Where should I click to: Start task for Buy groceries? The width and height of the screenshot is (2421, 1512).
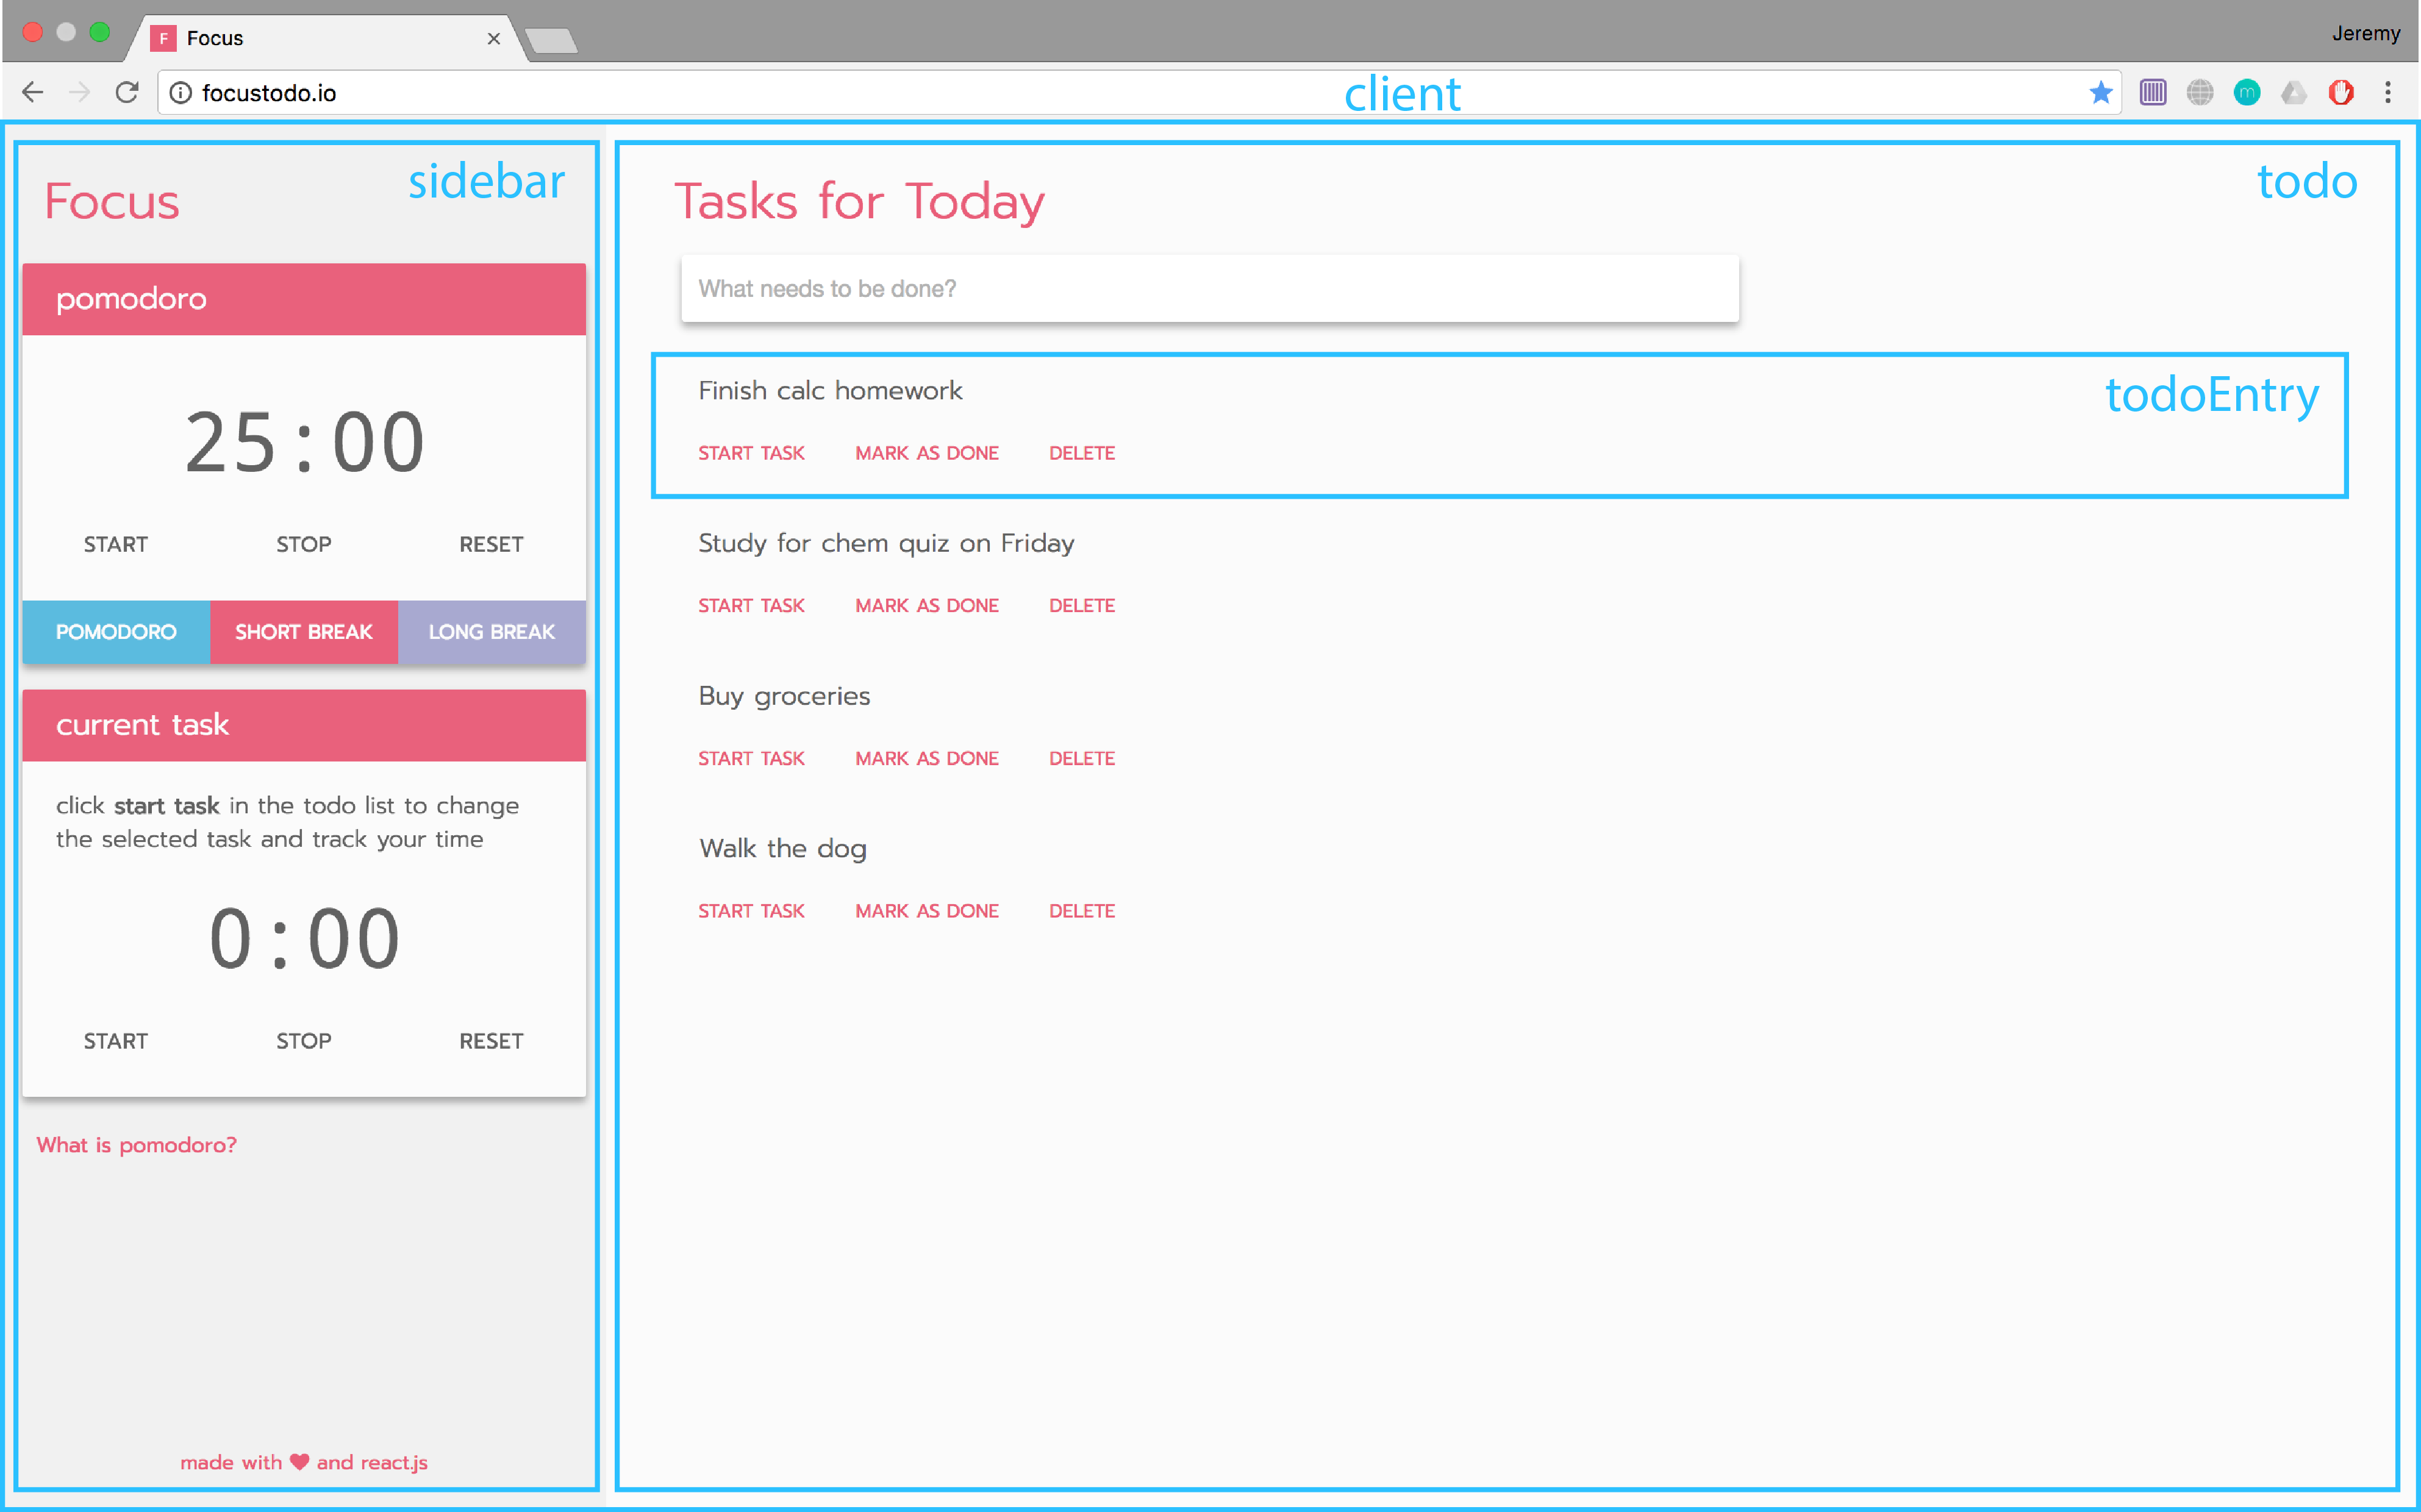pyautogui.click(x=751, y=758)
